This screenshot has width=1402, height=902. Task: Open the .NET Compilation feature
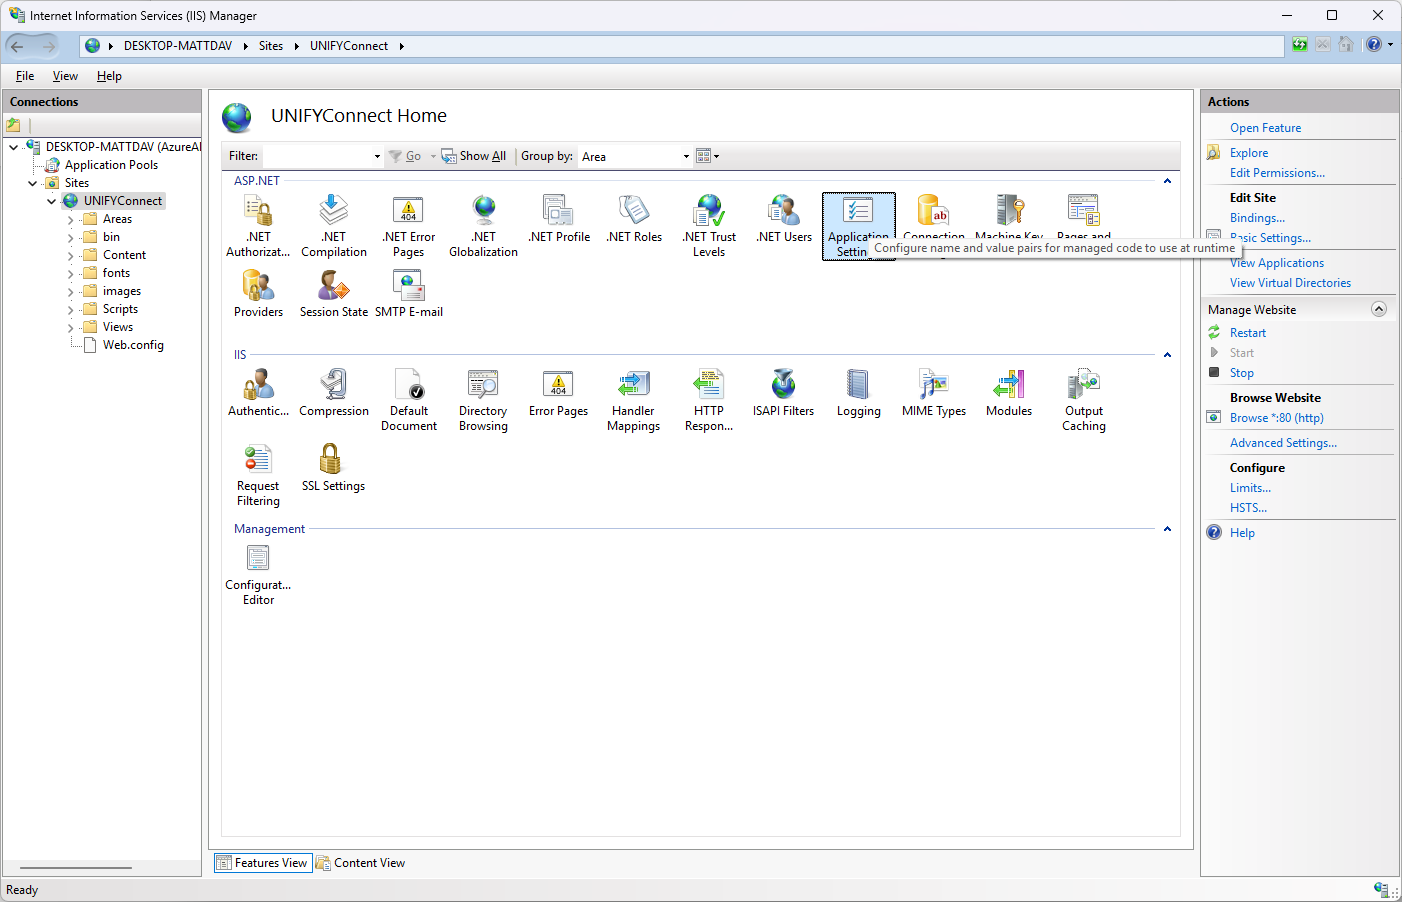coord(334,226)
